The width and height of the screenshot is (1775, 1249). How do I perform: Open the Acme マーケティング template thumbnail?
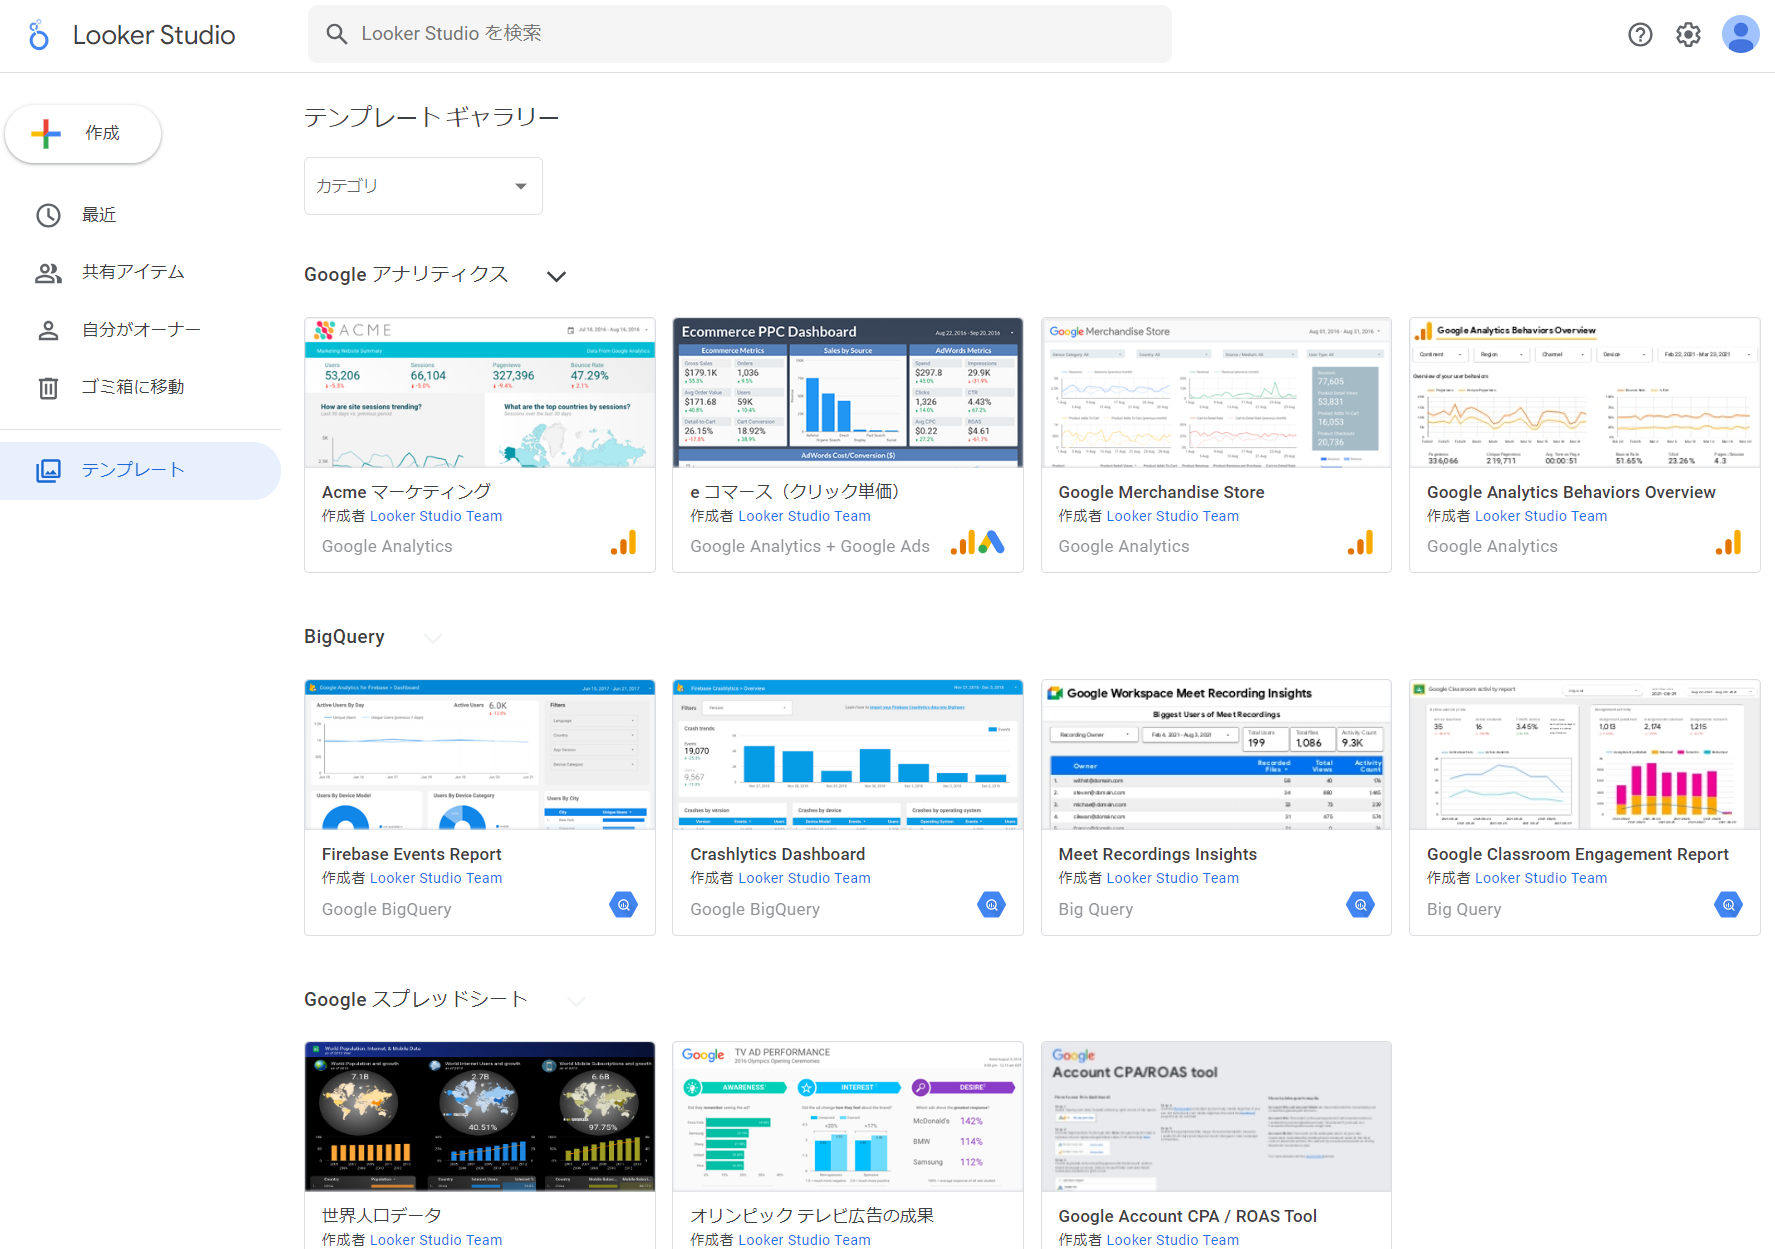(x=480, y=393)
